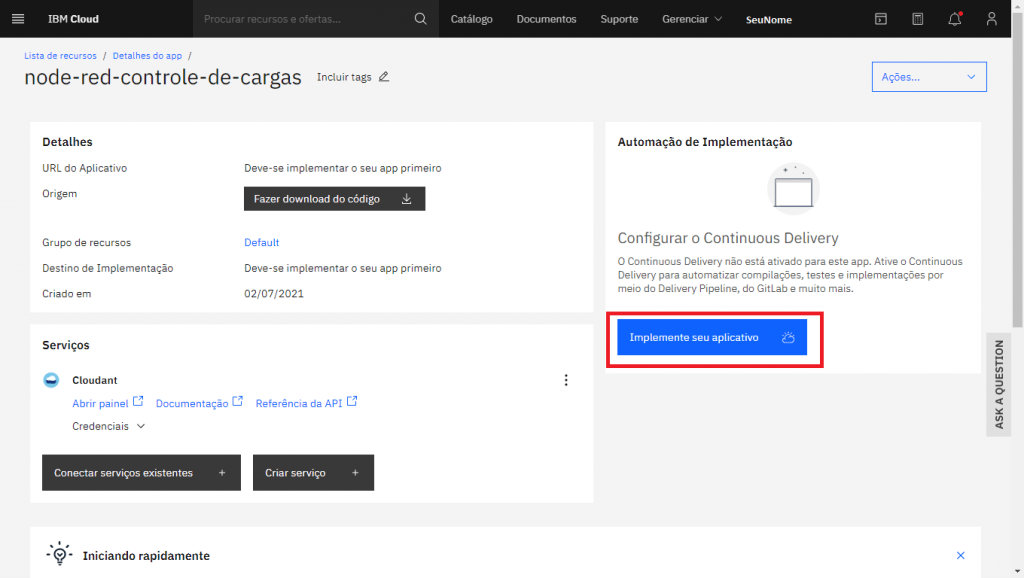Click the search magnifier icon
Viewport: 1024px width, 578px height.
(x=421, y=19)
